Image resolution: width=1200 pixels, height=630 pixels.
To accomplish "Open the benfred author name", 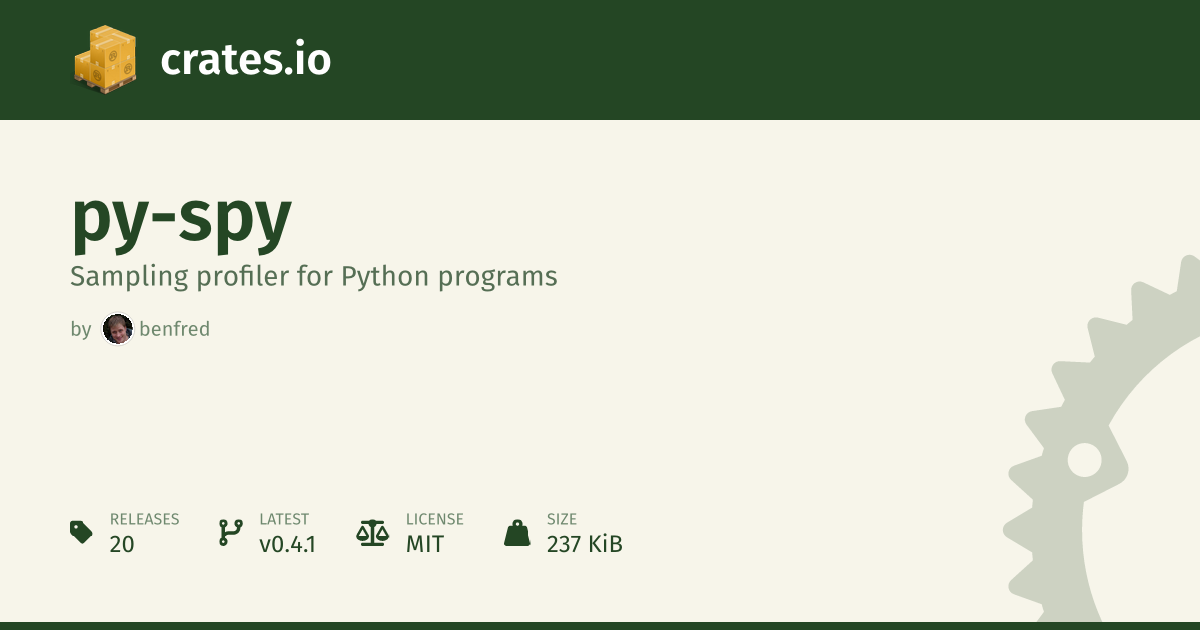I will pyautogui.click(x=175, y=329).
